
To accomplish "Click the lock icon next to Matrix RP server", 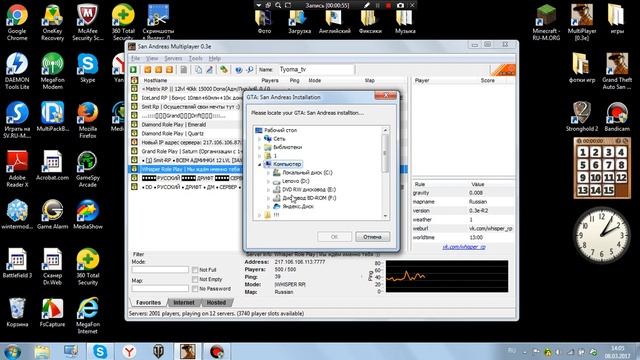I will point(134,89).
